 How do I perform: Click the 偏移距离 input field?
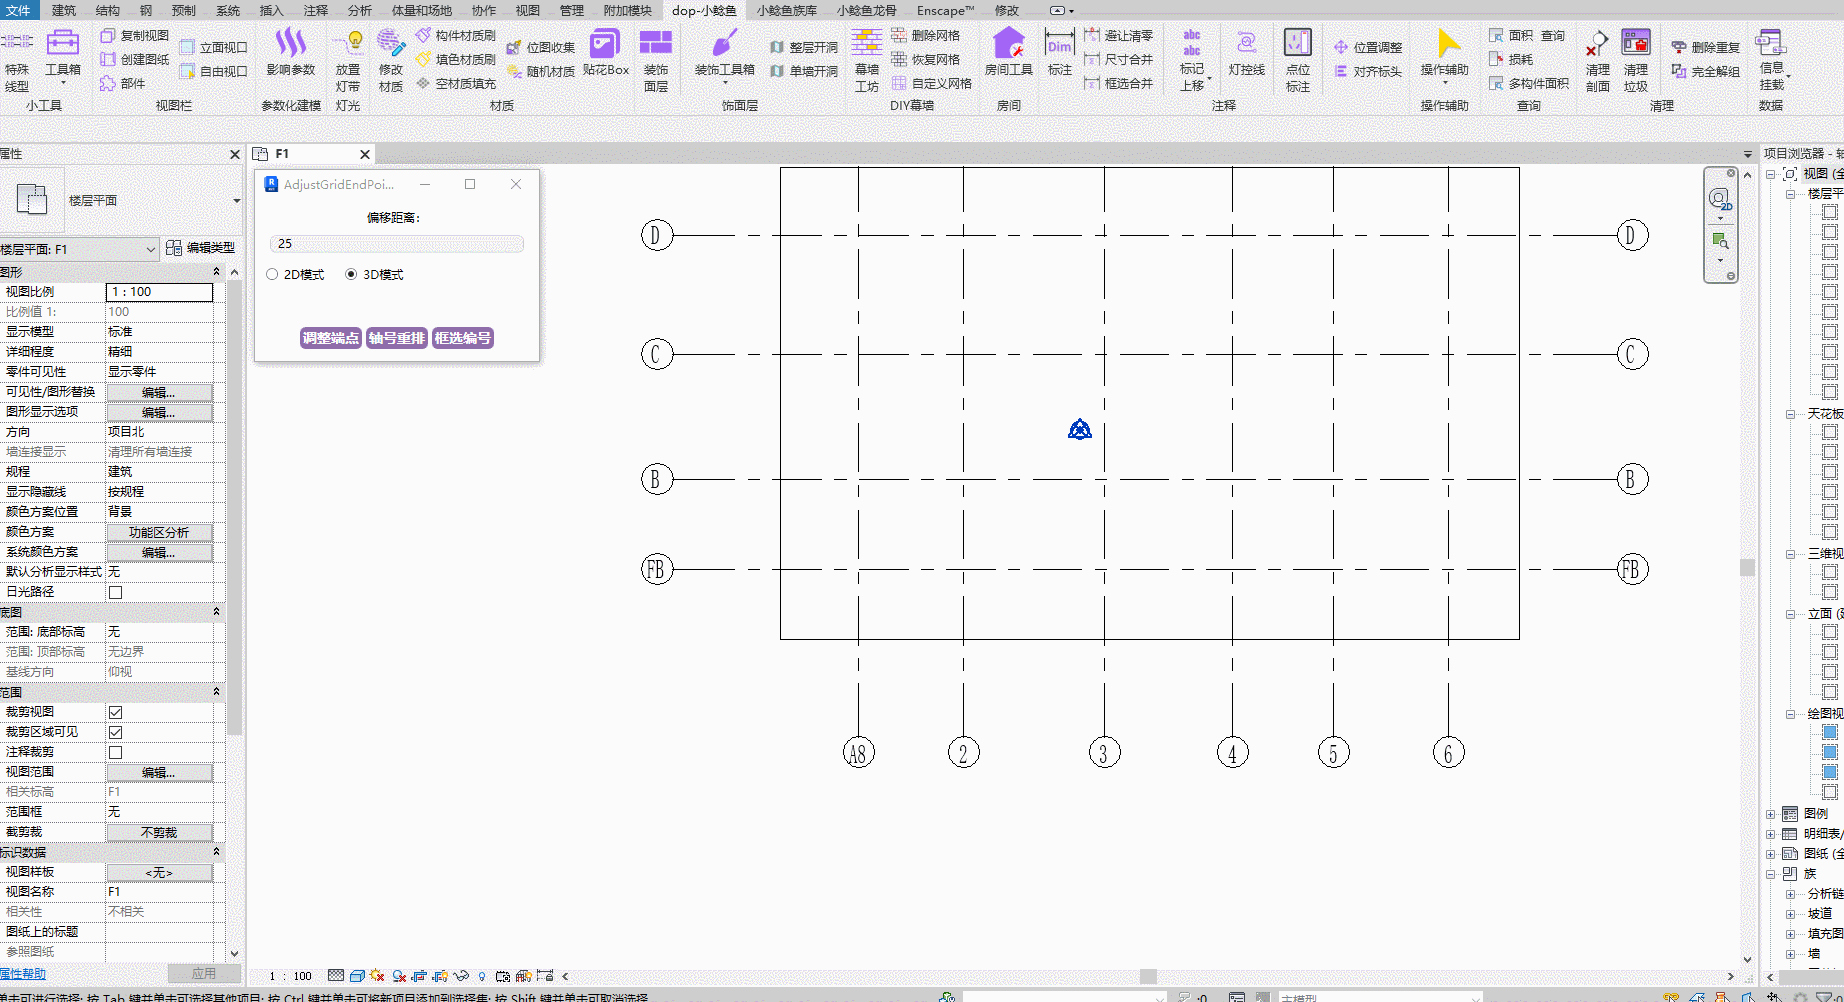[396, 244]
